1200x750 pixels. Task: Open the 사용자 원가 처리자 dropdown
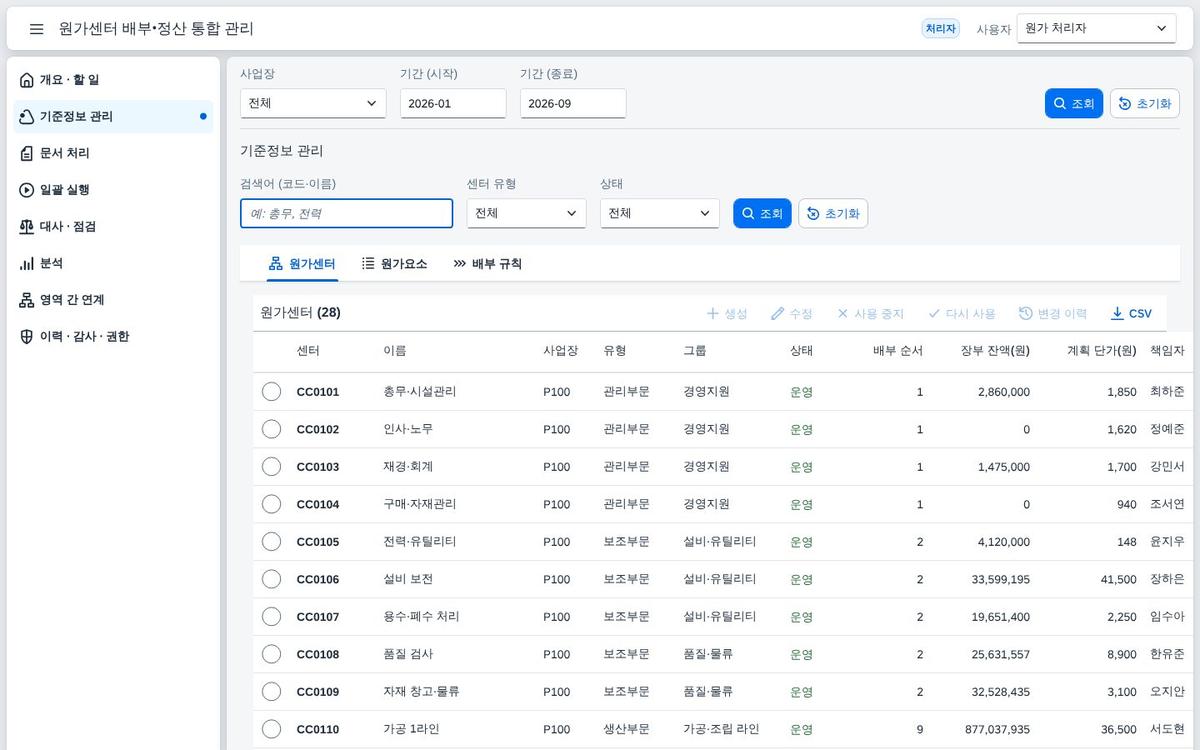click(1096, 29)
